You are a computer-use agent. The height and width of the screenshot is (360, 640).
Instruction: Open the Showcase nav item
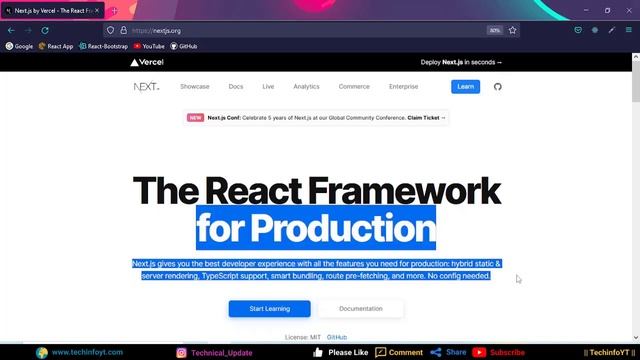195,87
